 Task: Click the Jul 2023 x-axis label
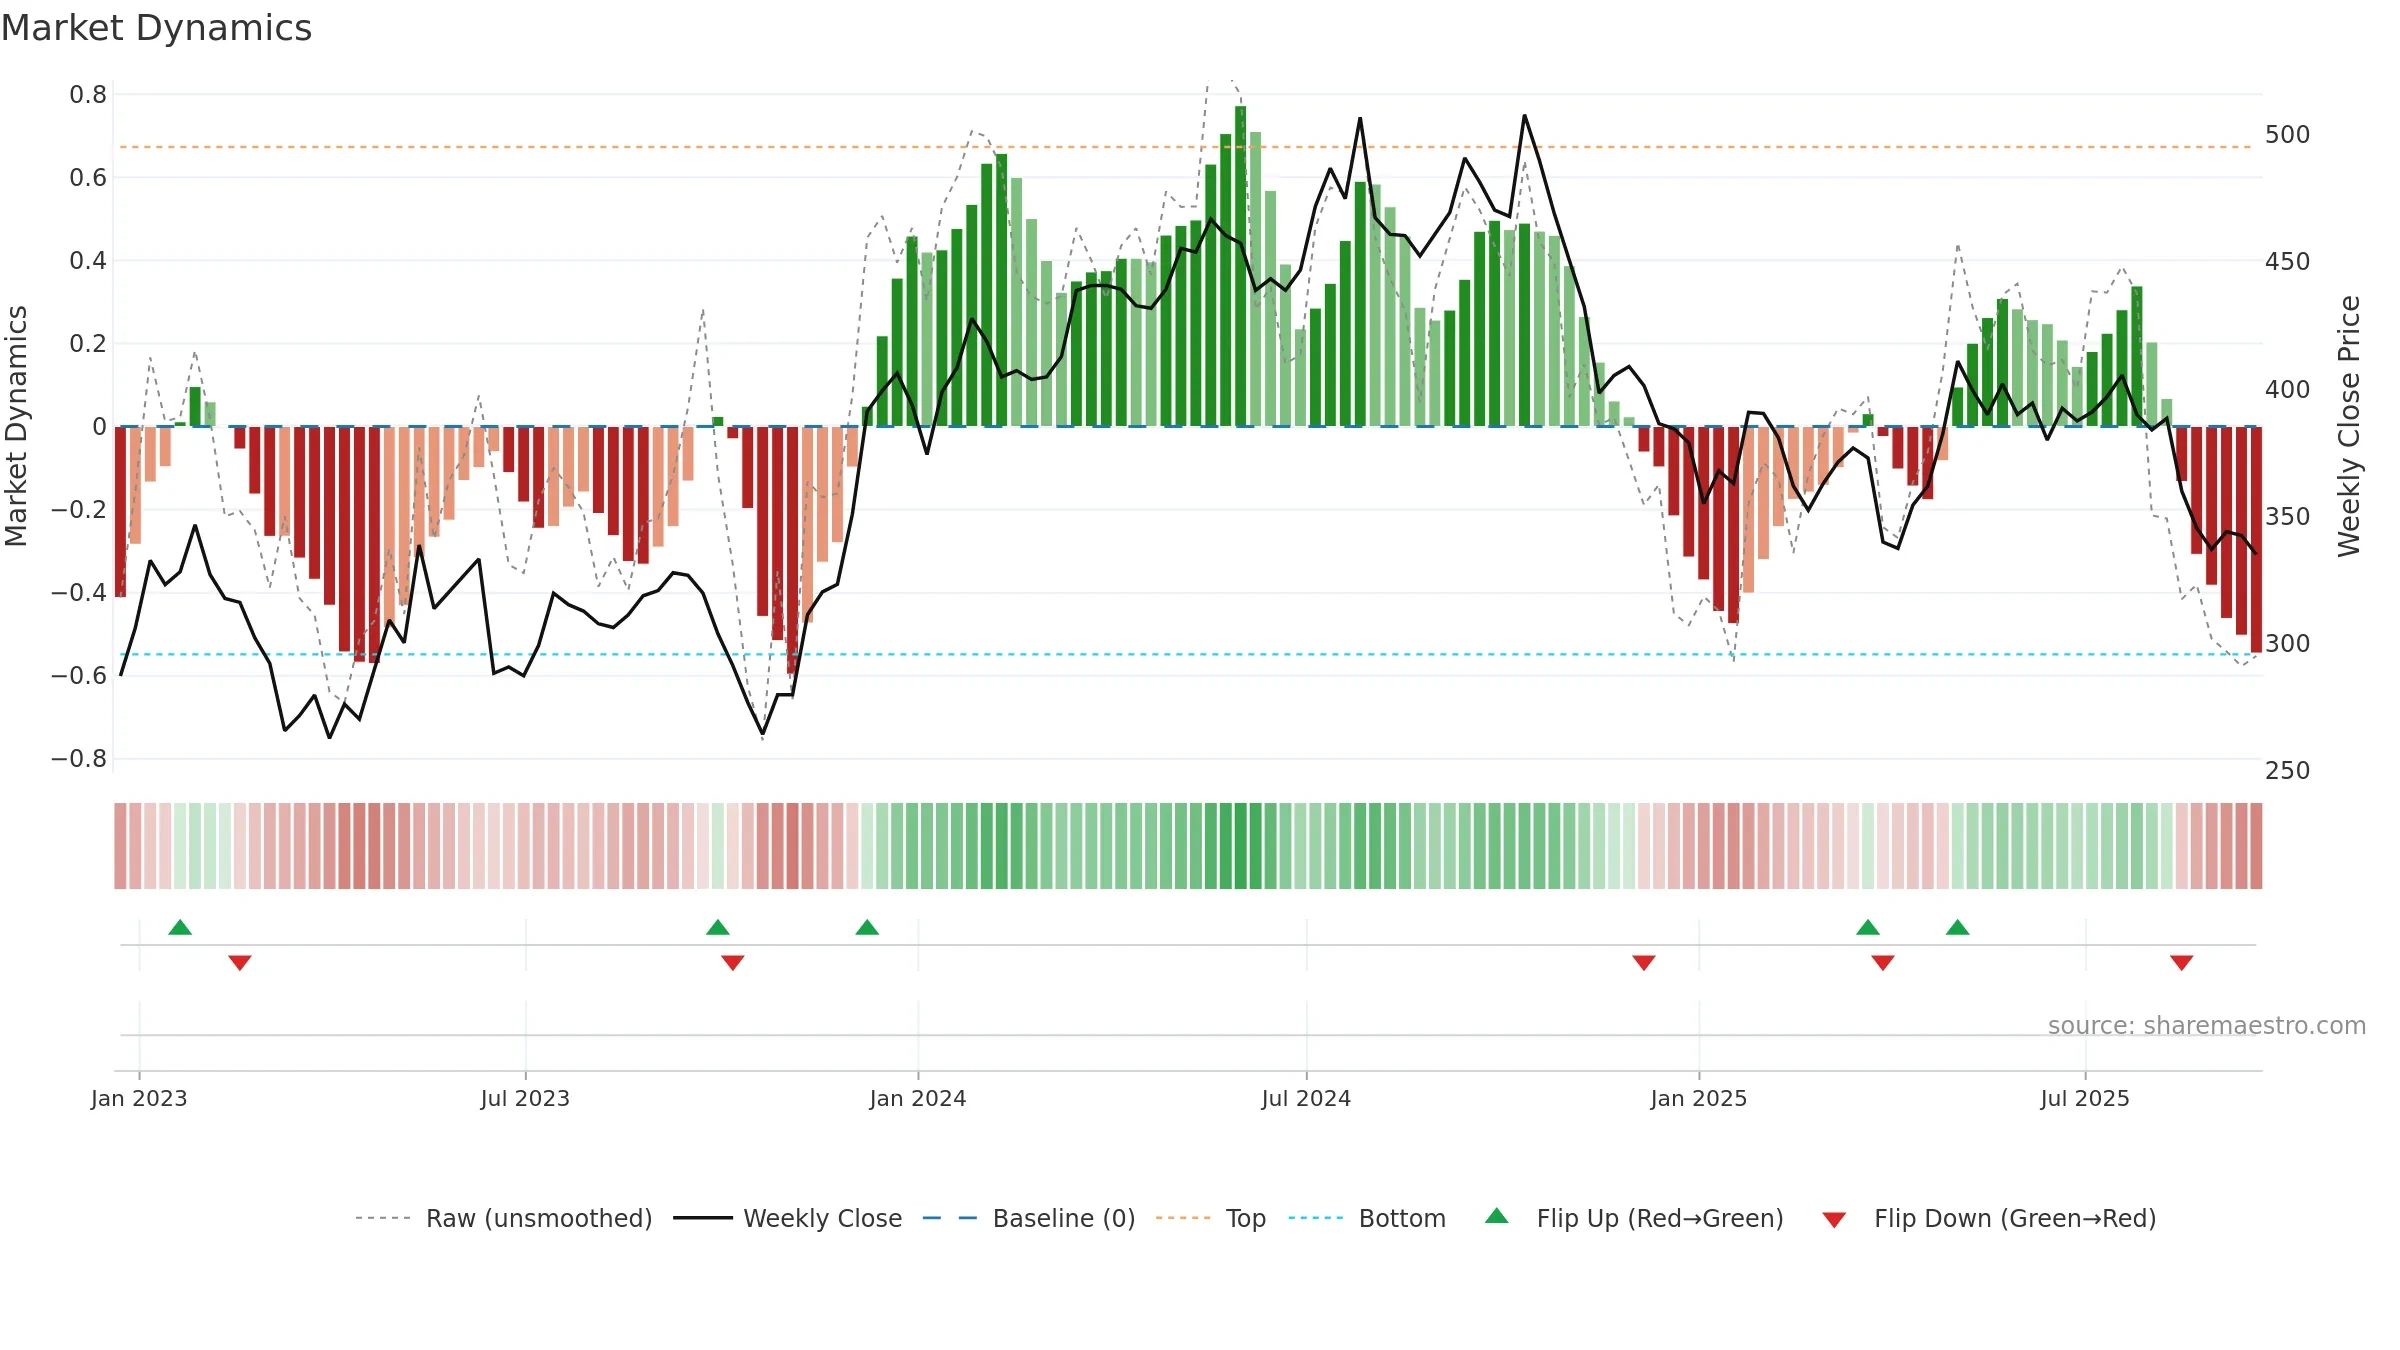tap(525, 1099)
